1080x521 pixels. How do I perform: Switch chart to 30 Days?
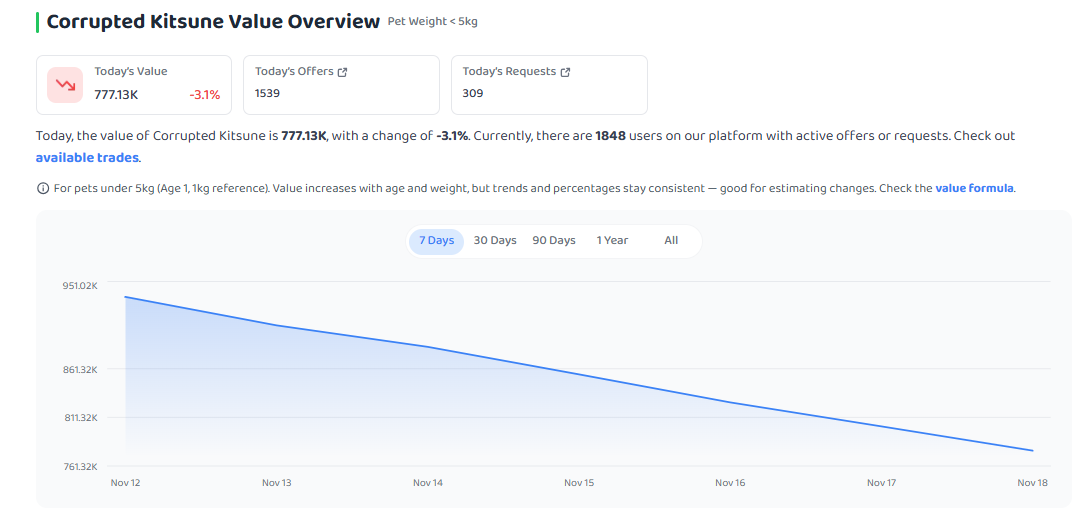point(495,241)
